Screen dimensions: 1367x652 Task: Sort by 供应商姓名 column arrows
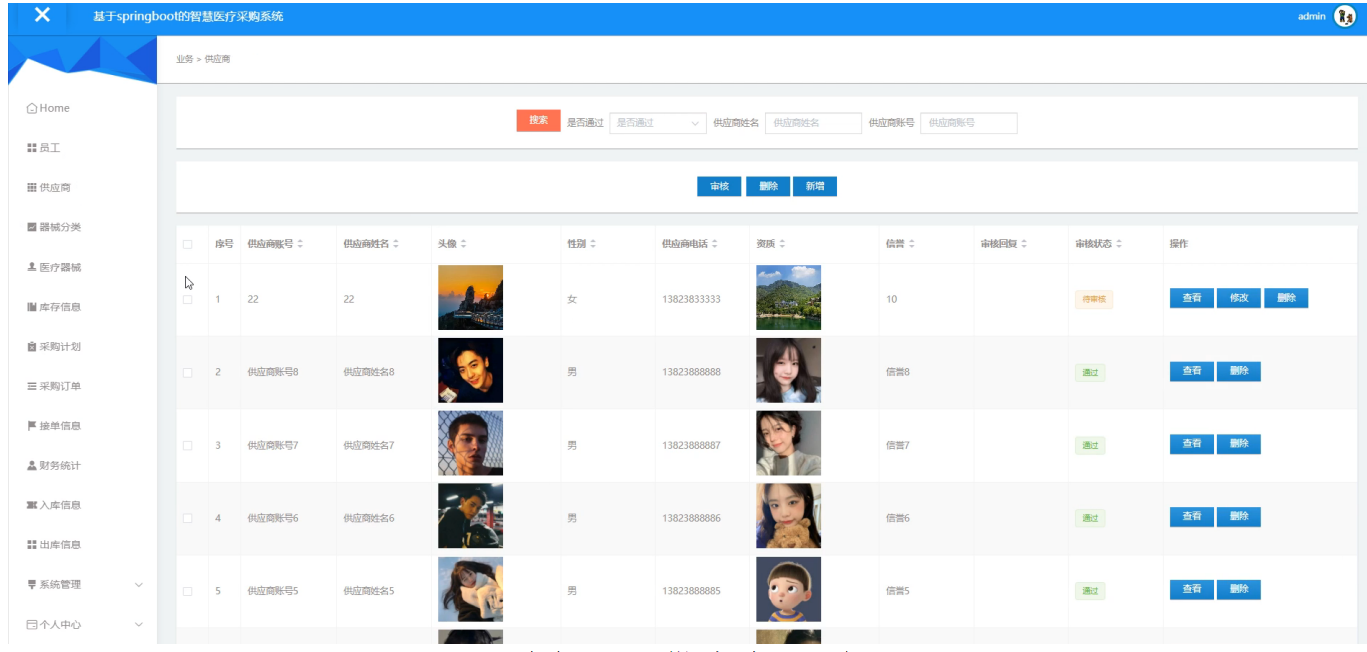[x=396, y=244]
